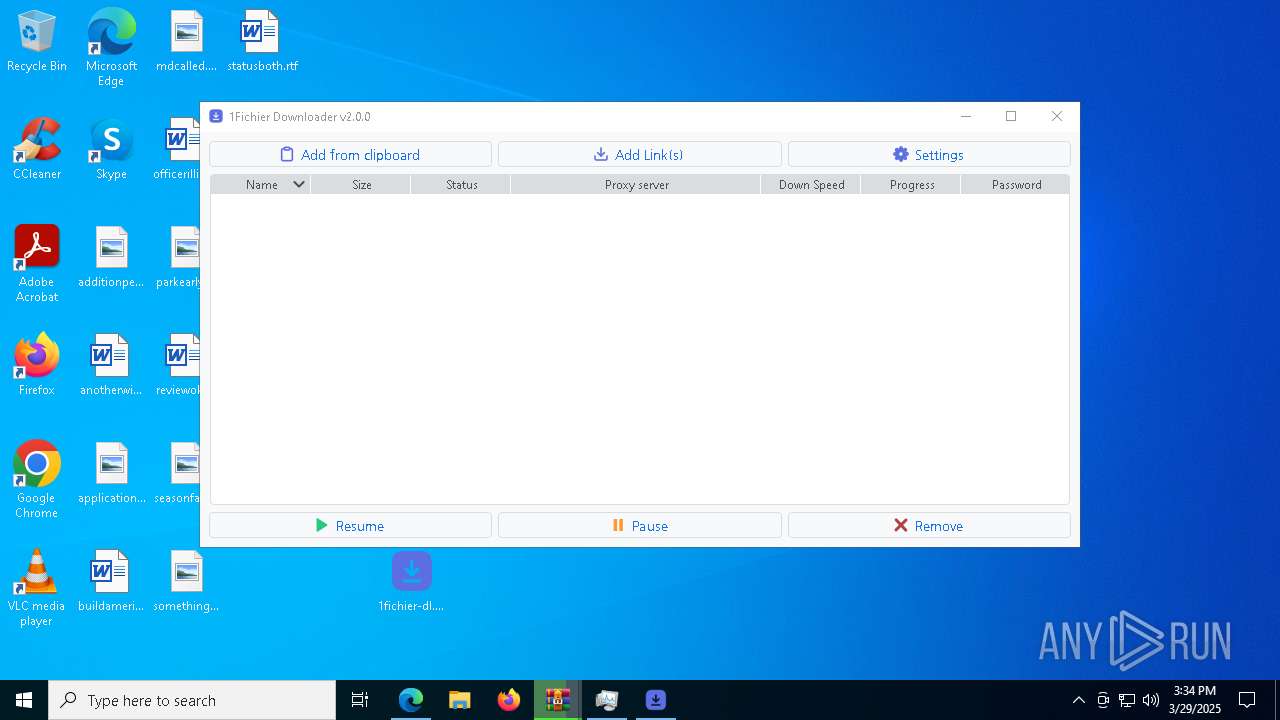This screenshot has width=1280, height=720.
Task: Select the VLC media player shortcut
Action: click(37, 588)
